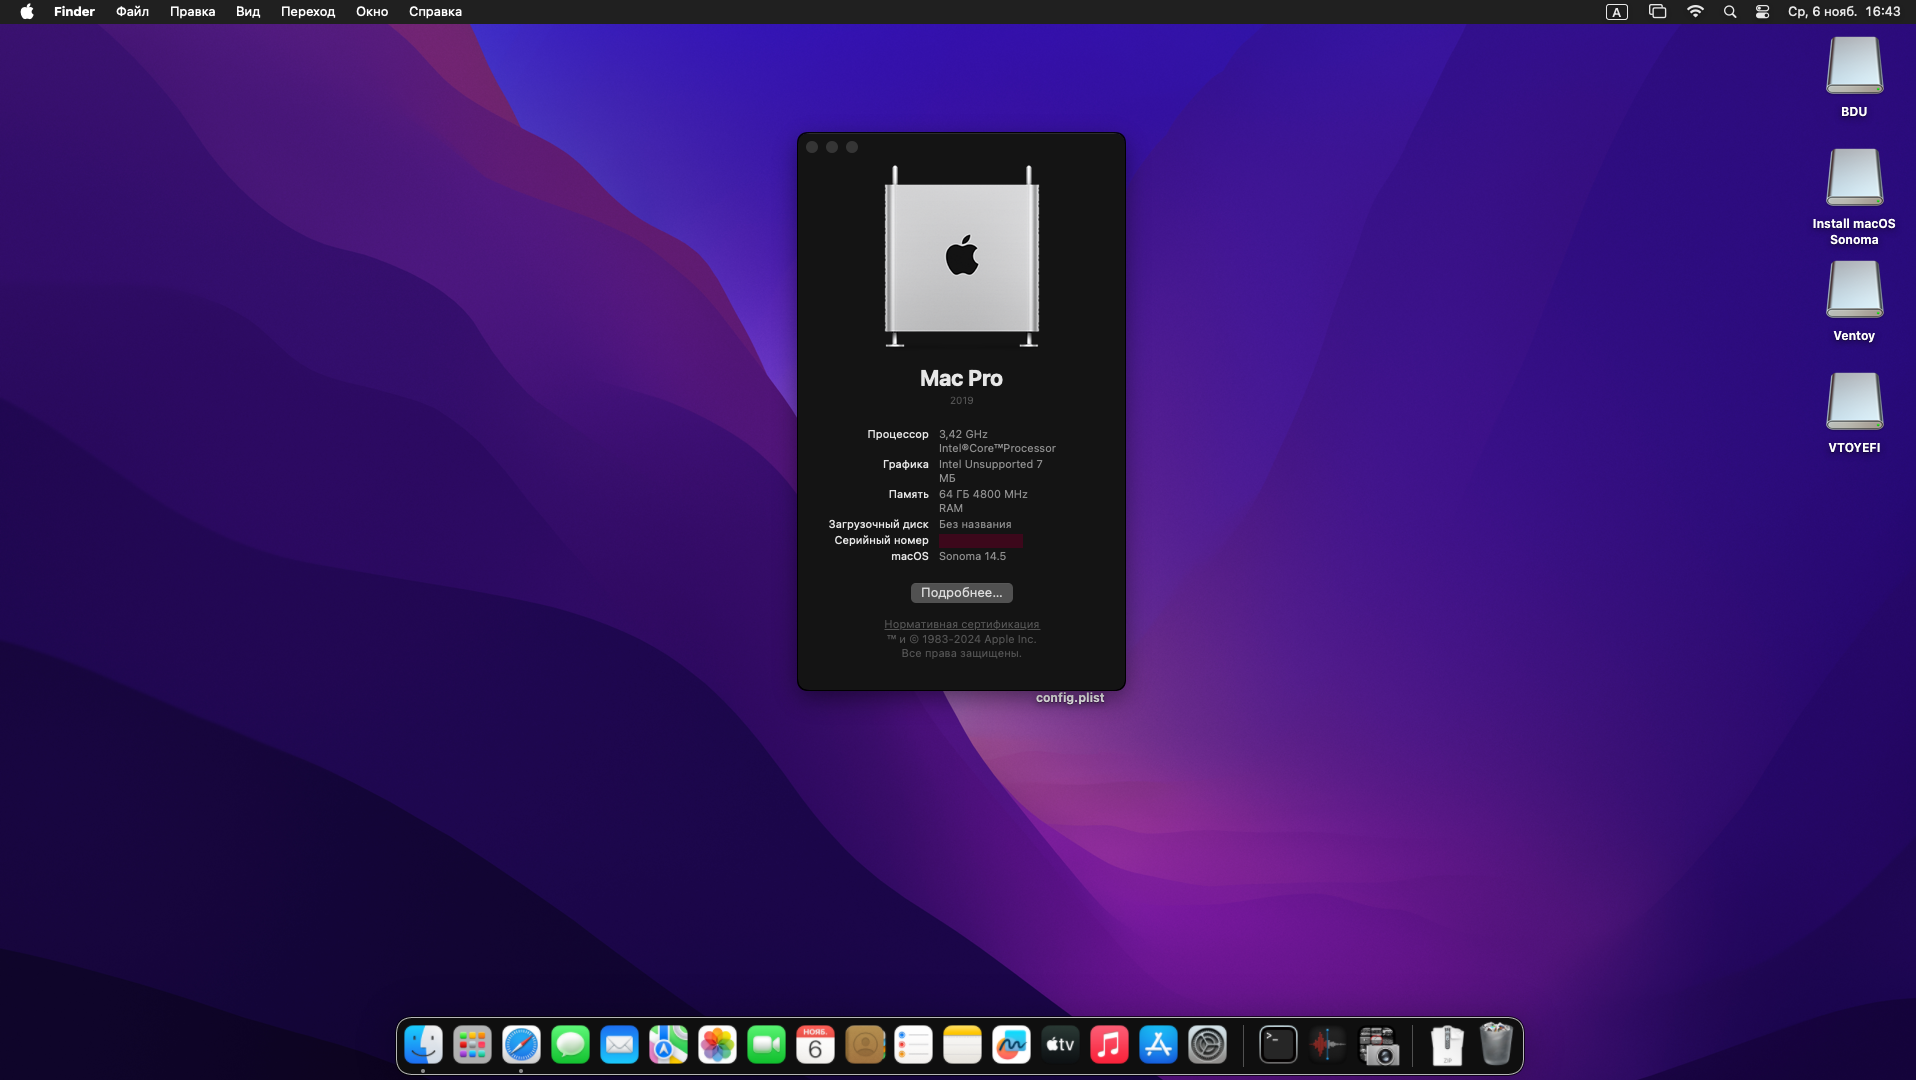1916x1080 pixels.
Task: Open the Файл menu
Action: point(132,12)
